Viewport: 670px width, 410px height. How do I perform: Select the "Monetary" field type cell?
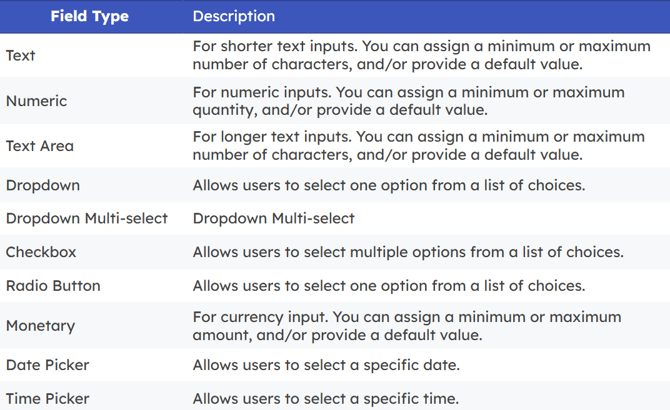(40, 326)
